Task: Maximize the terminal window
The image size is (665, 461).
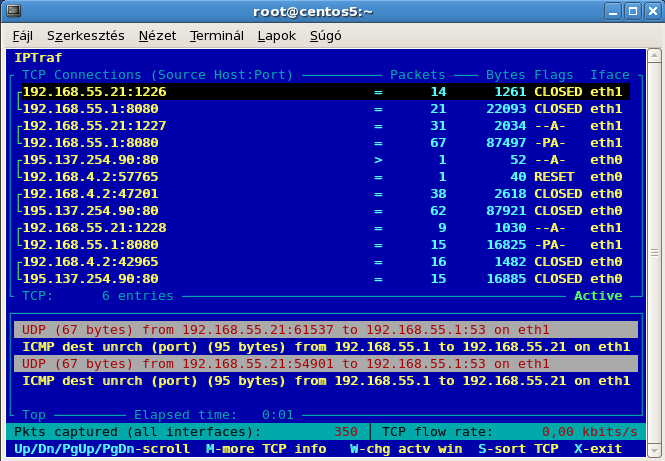Action: (628, 11)
